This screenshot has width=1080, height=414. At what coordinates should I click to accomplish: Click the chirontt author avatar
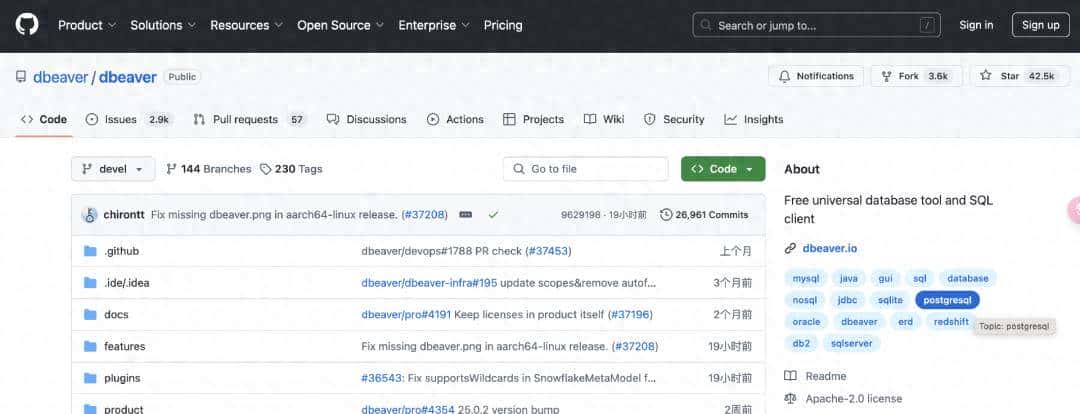89,214
